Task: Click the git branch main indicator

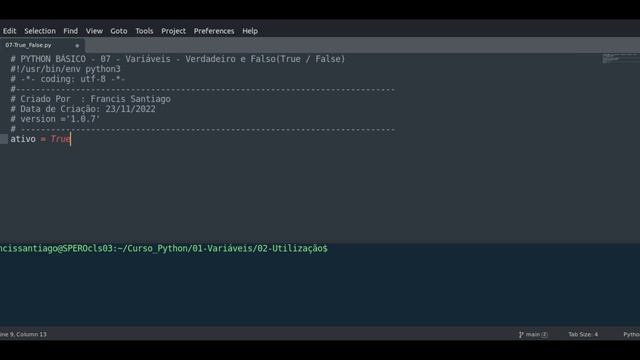Action: [x=533, y=334]
